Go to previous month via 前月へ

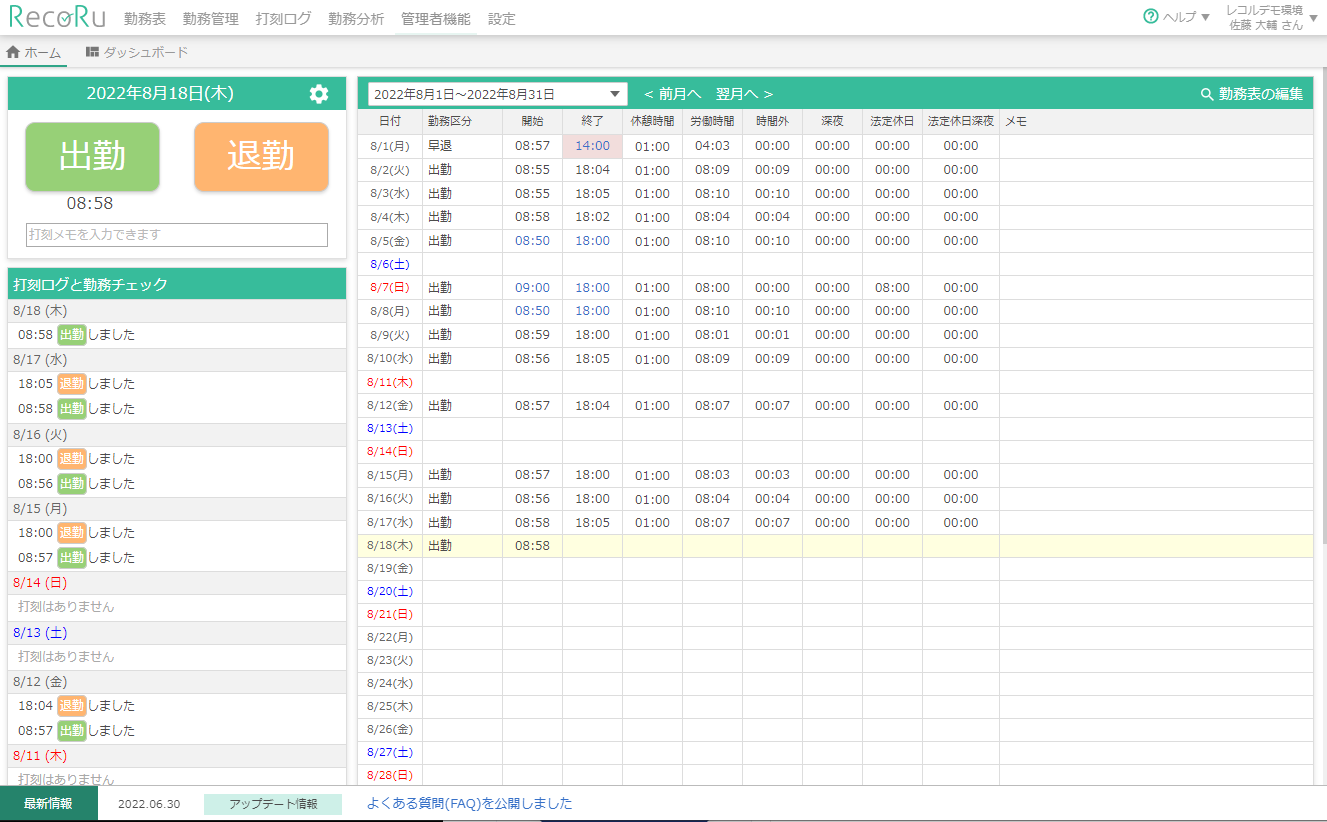click(x=672, y=94)
